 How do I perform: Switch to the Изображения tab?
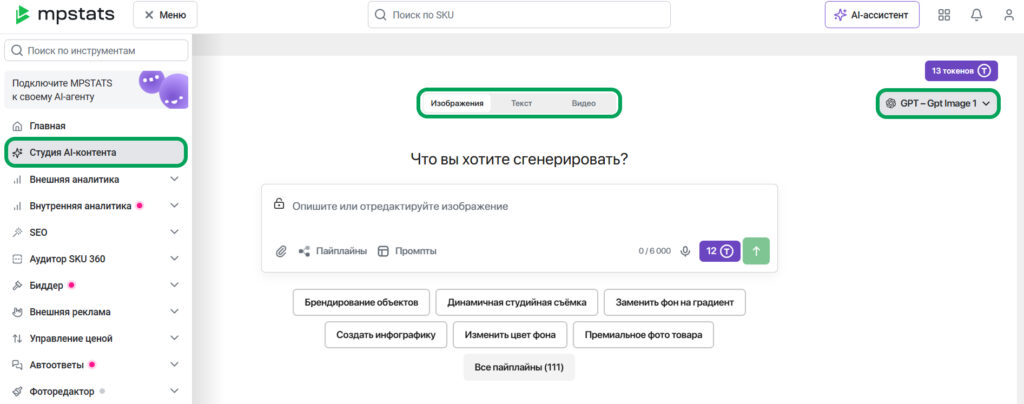tap(456, 103)
